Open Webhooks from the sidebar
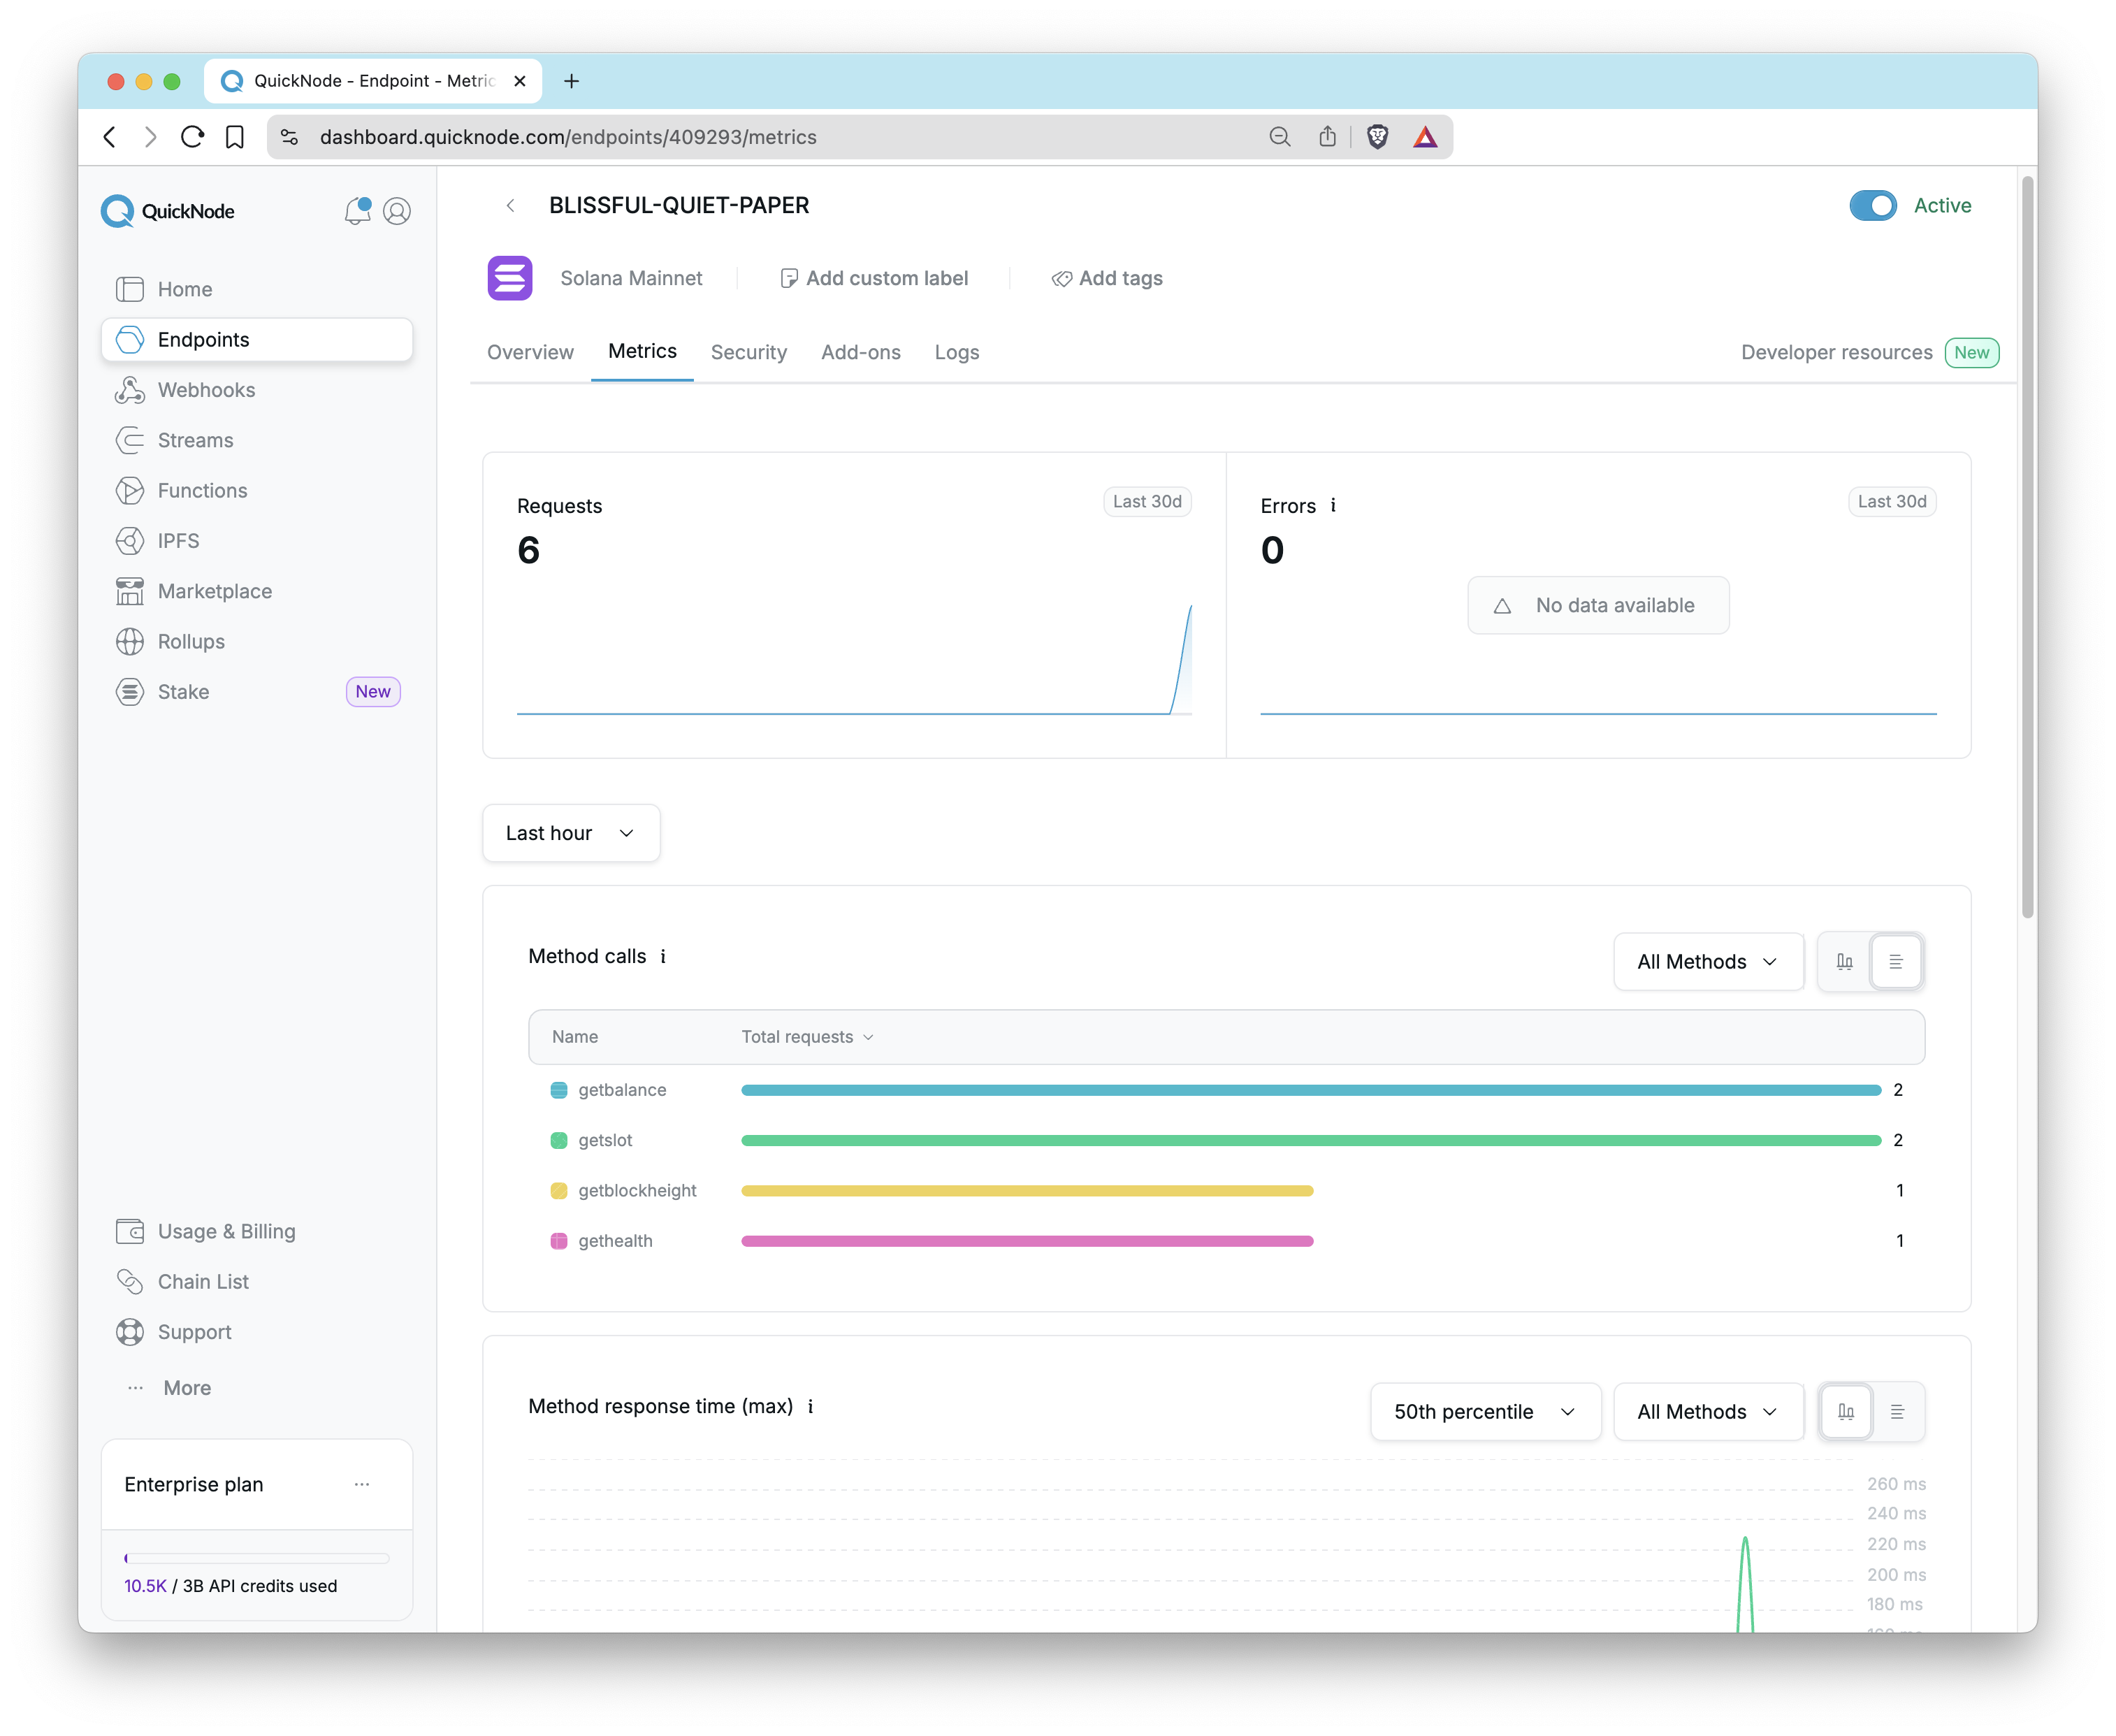Viewport: 2116px width, 1736px height. 257,390
